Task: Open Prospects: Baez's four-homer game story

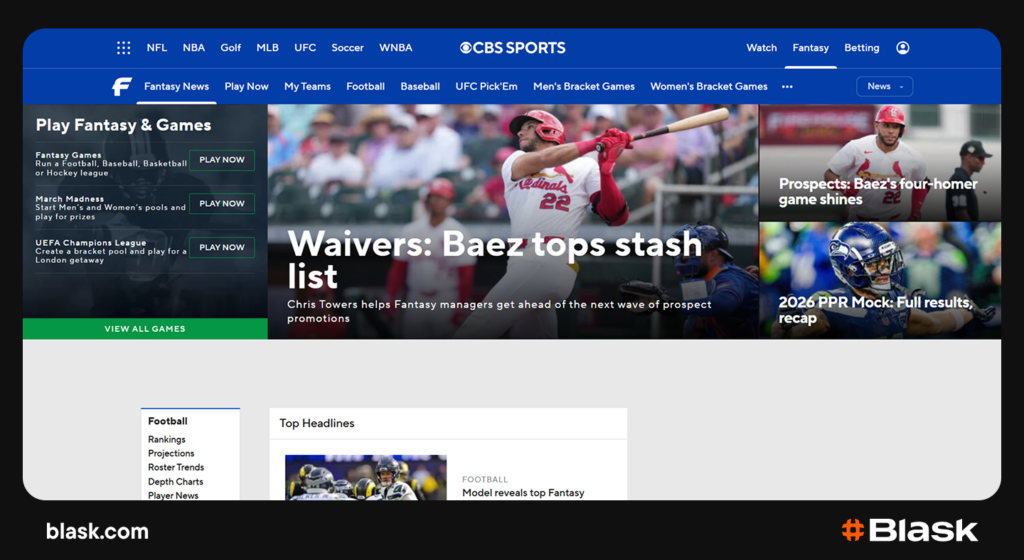Action: pyautogui.click(x=878, y=191)
